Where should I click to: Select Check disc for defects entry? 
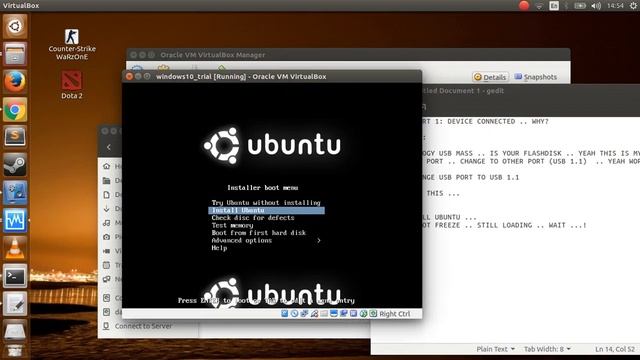point(253,218)
